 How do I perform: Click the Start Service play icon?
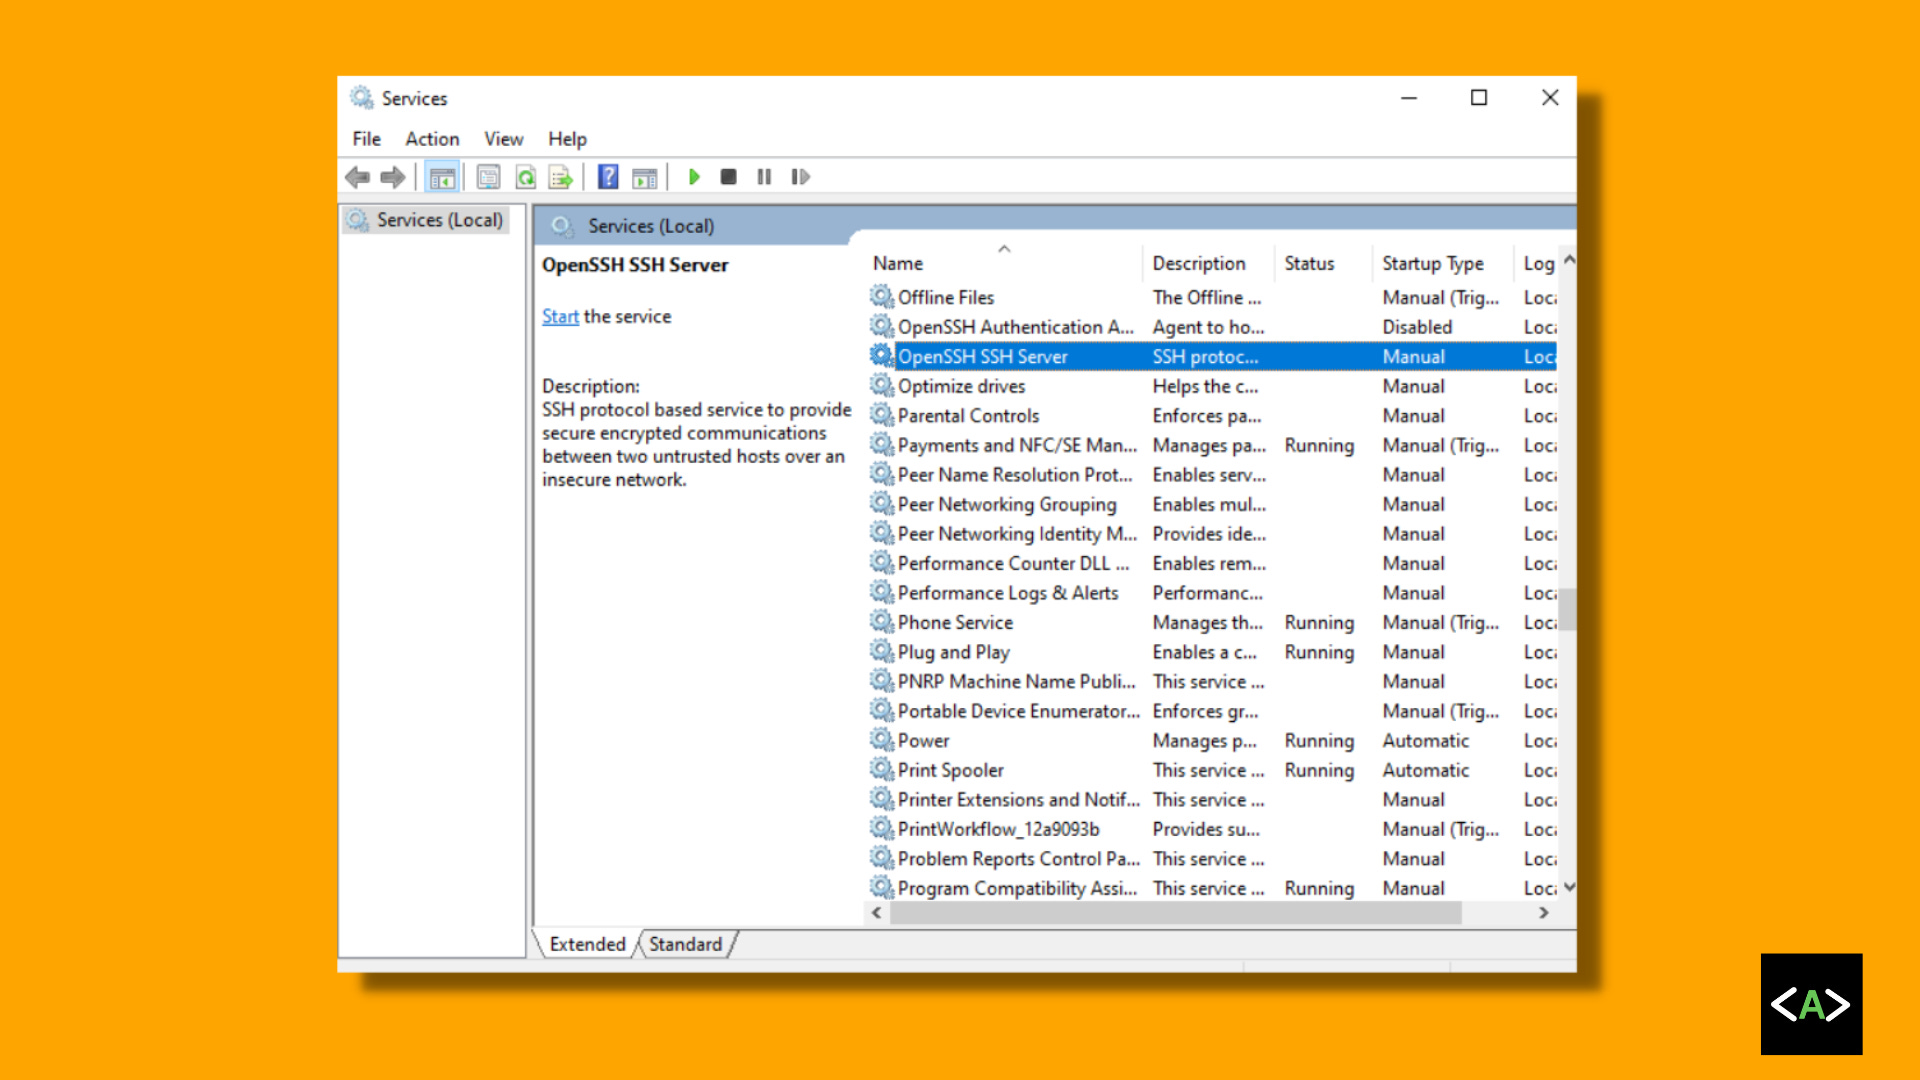click(694, 177)
